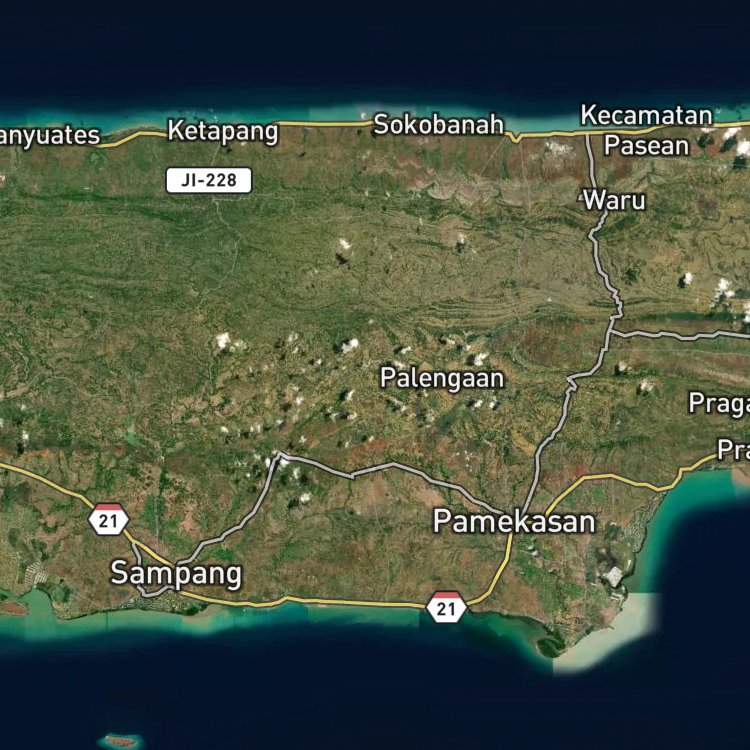This screenshot has height=750, width=750.
Task: Open the Kecamatan Pasean label
Action: 647,130
